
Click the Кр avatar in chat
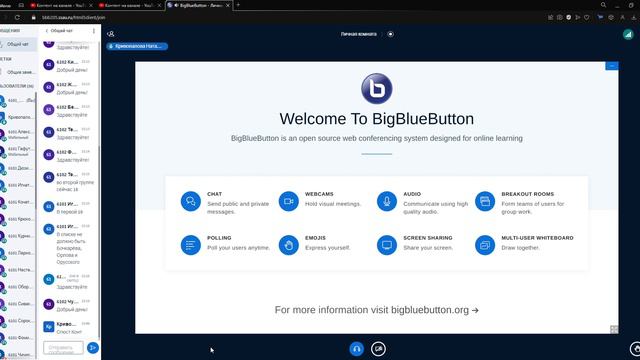49,327
